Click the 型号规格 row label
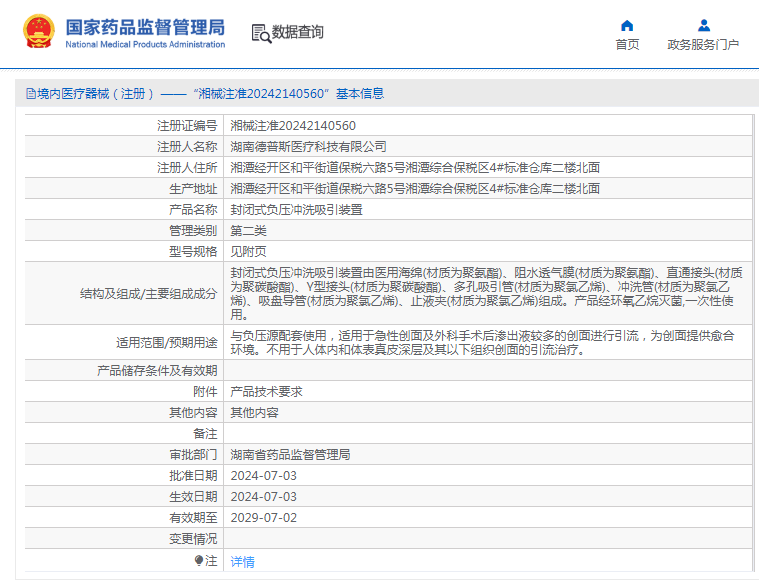This screenshot has width=759, height=580. tap(193, 252)
